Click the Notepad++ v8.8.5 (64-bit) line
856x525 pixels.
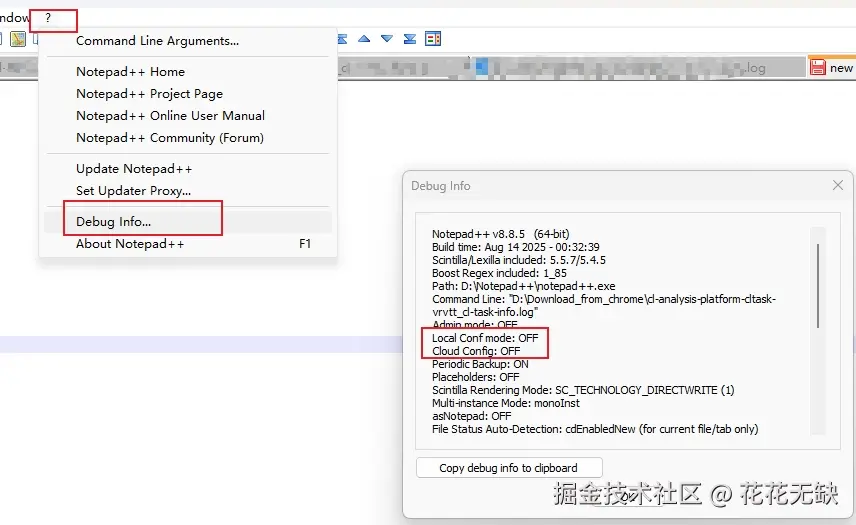point(501,234)
